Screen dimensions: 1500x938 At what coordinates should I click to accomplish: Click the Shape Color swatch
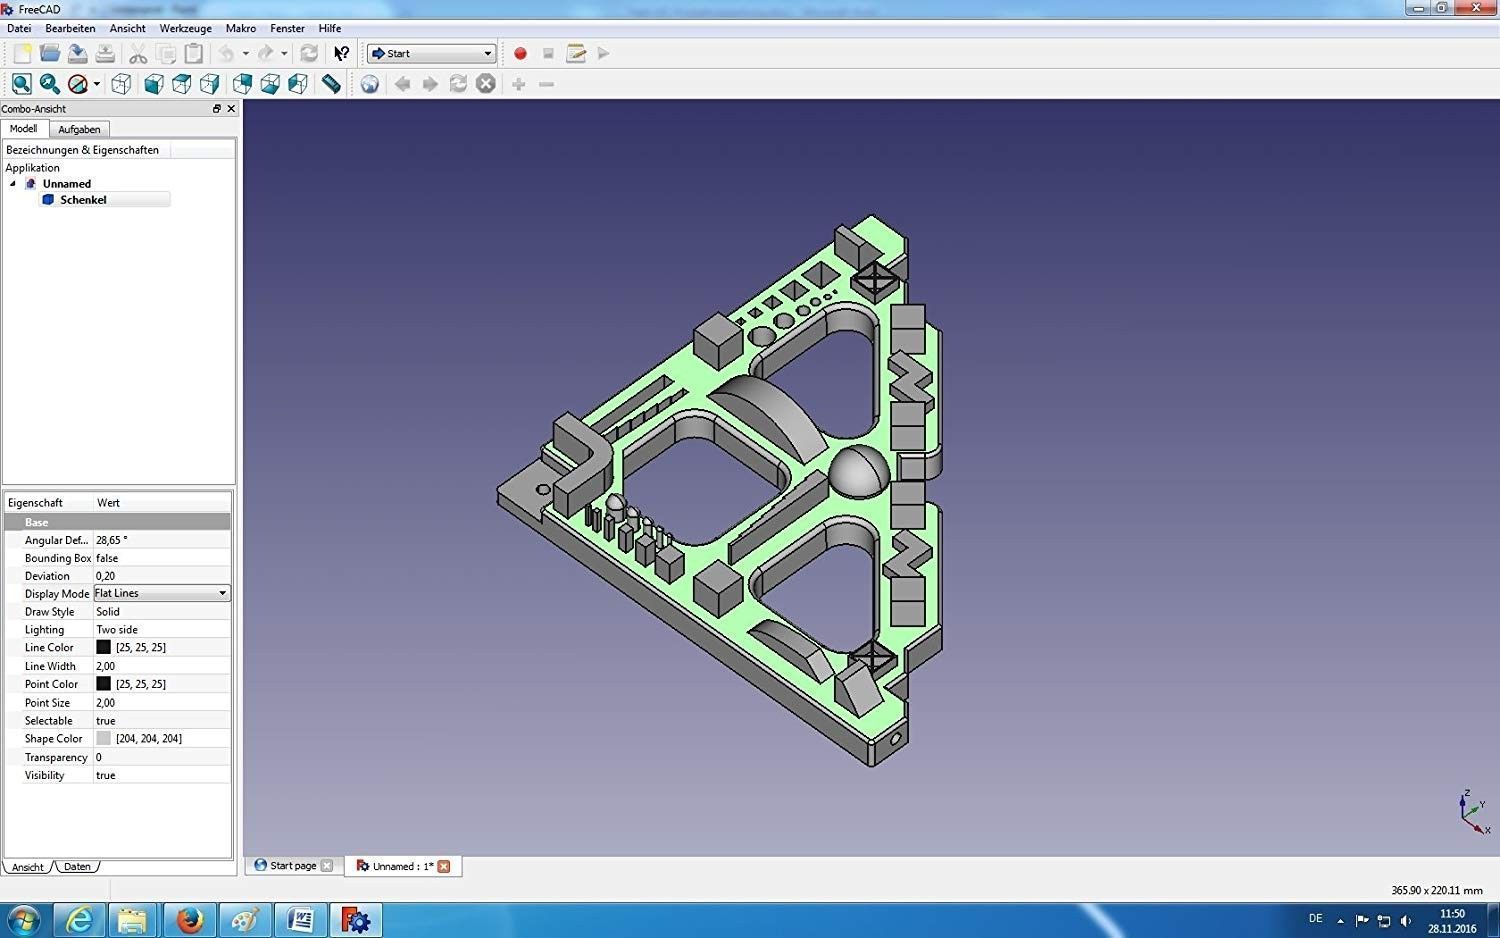tap(103, 738)
